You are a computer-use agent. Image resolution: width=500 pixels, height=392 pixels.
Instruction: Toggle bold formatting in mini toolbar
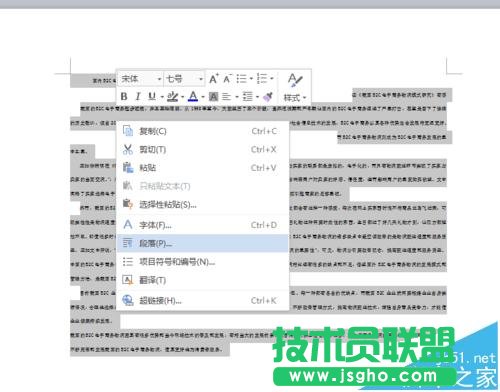point(124,97)
